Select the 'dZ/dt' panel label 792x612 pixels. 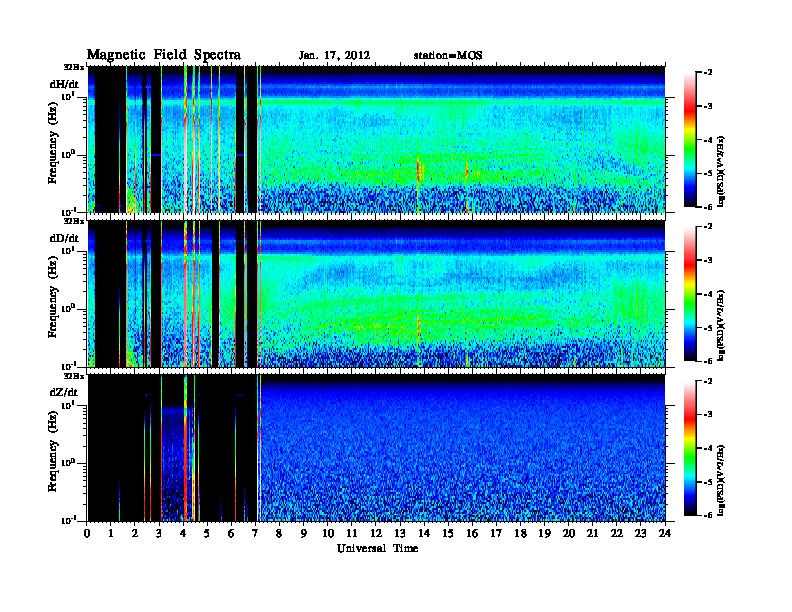click(x=64, y=392)
